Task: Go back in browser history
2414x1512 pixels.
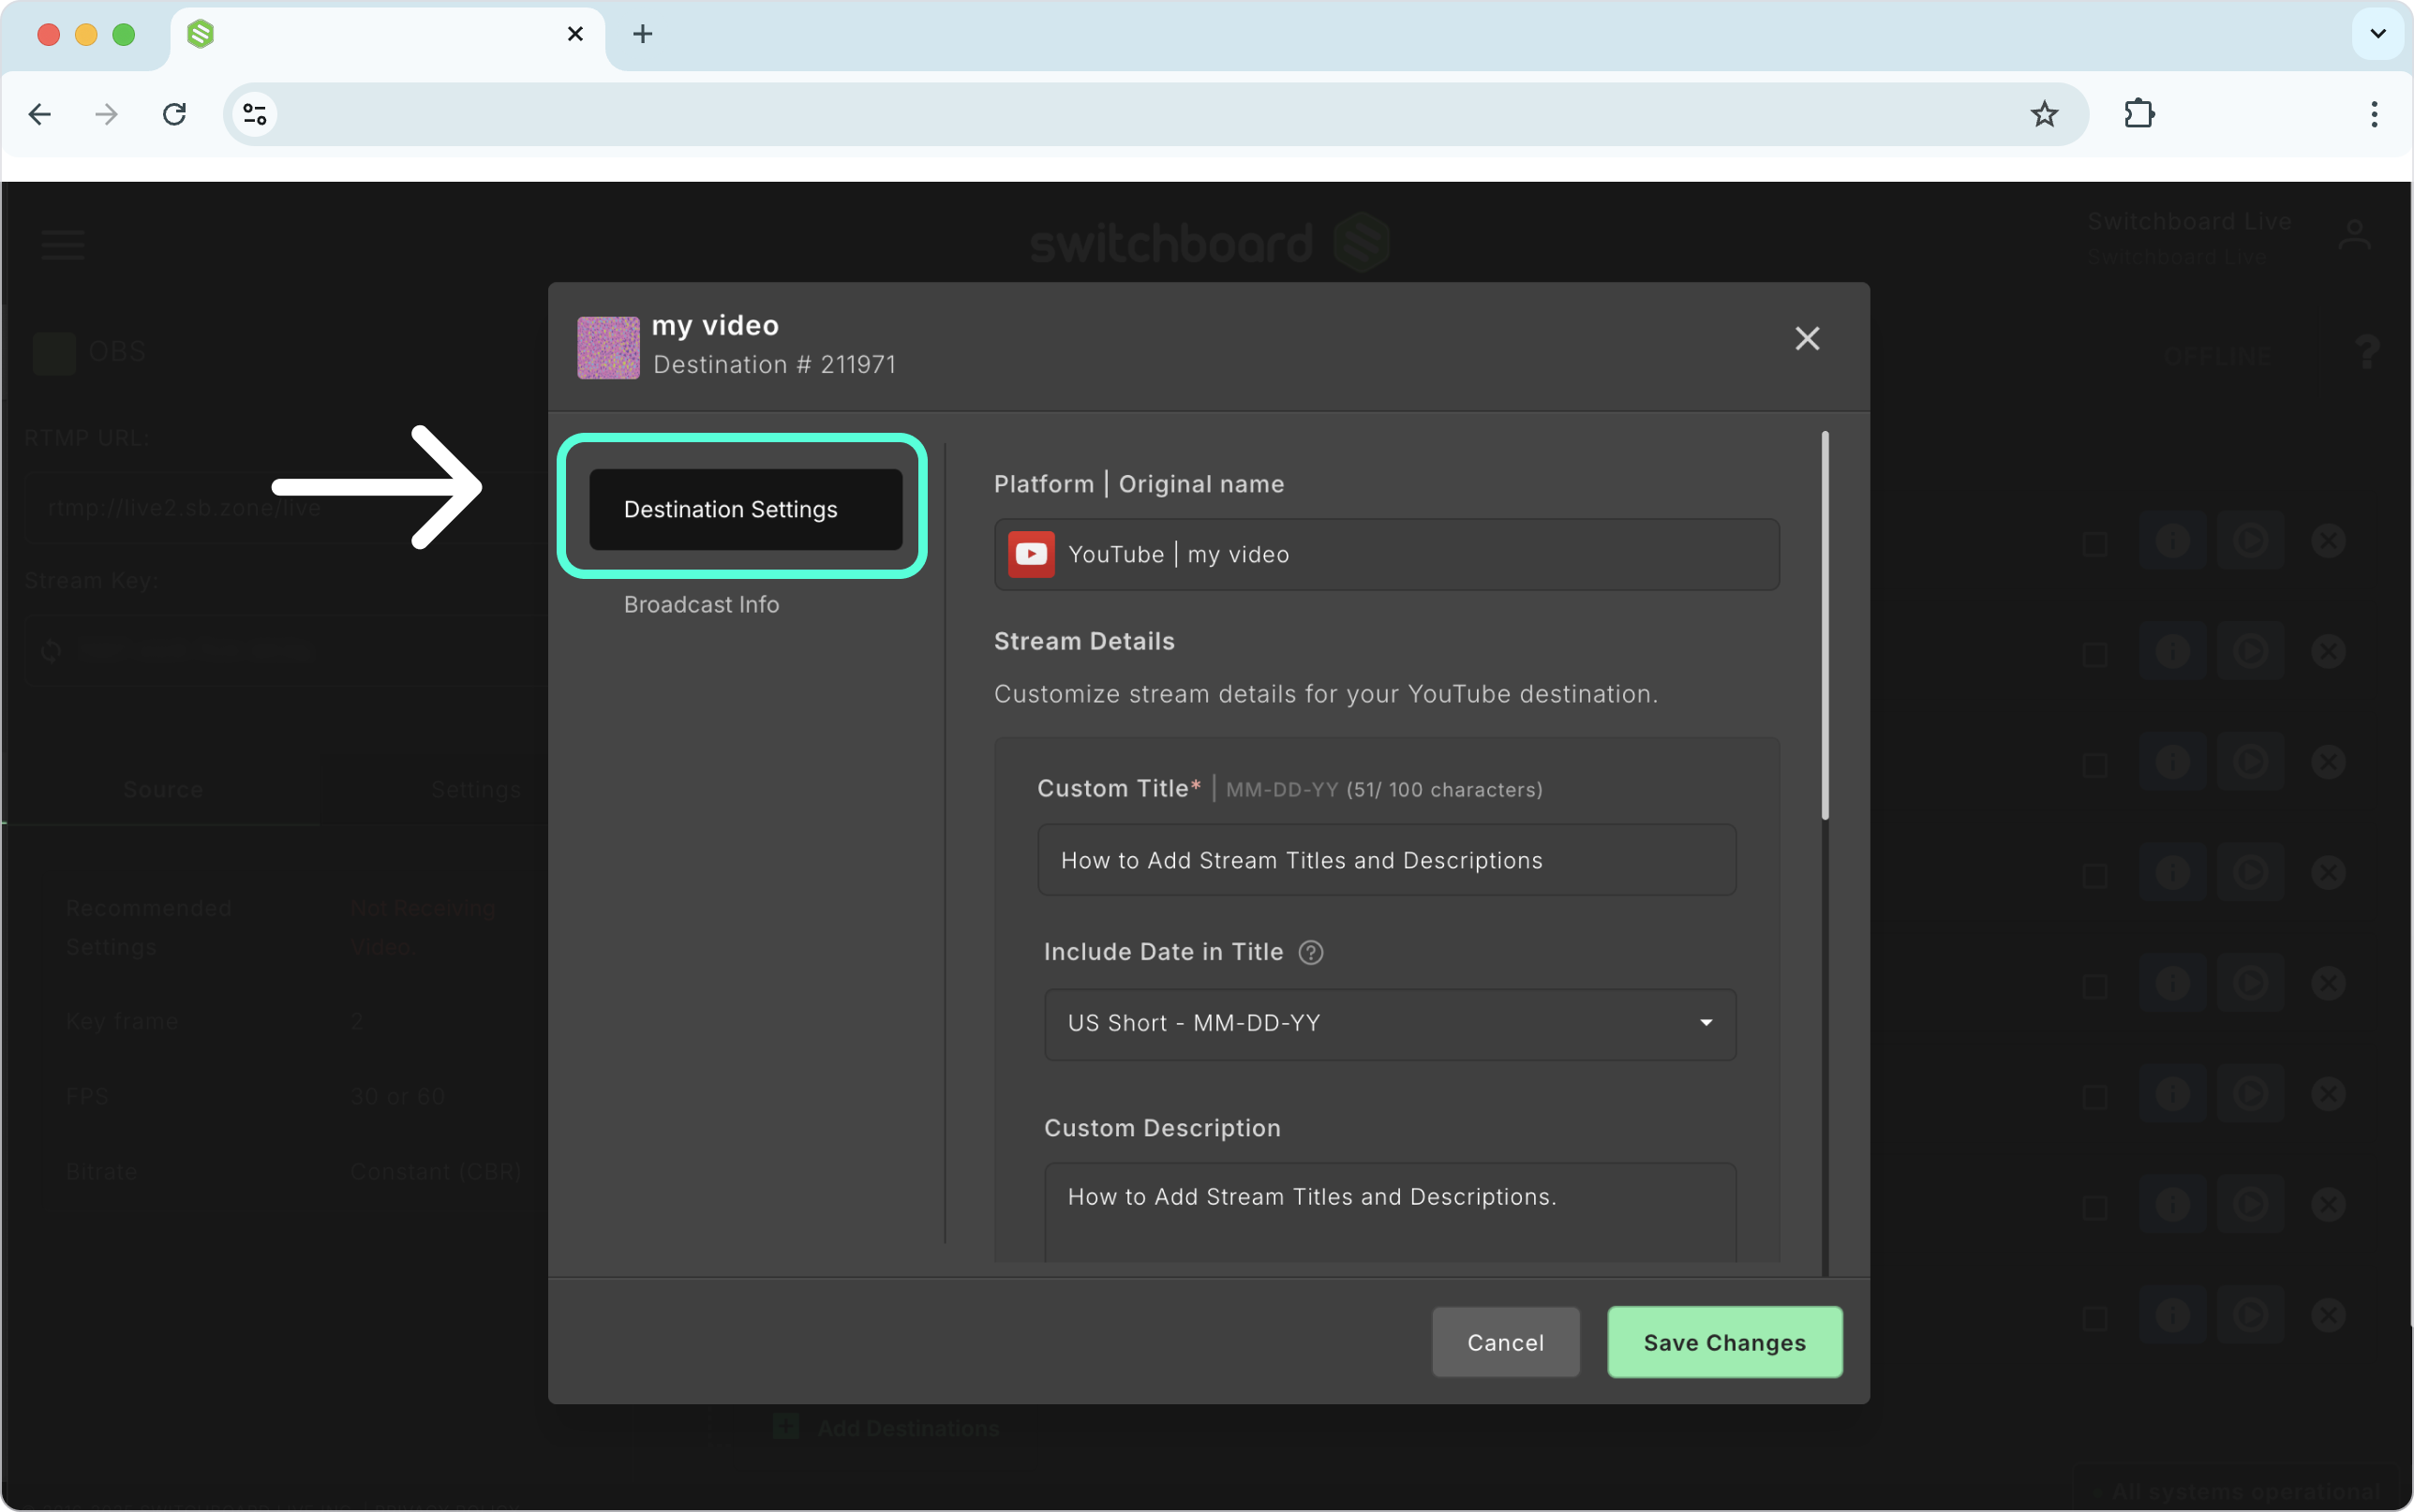Action: point(40,114)
